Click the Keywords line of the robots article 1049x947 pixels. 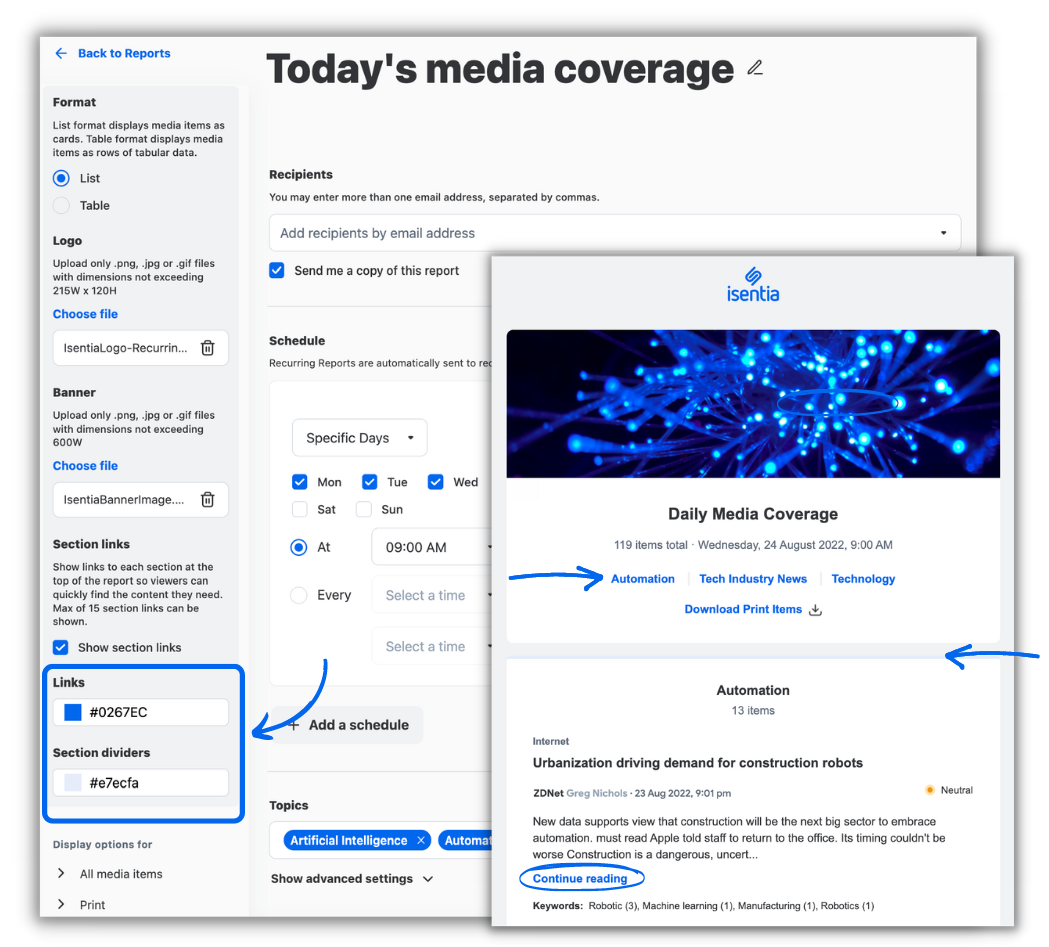(x=703, y=906)
